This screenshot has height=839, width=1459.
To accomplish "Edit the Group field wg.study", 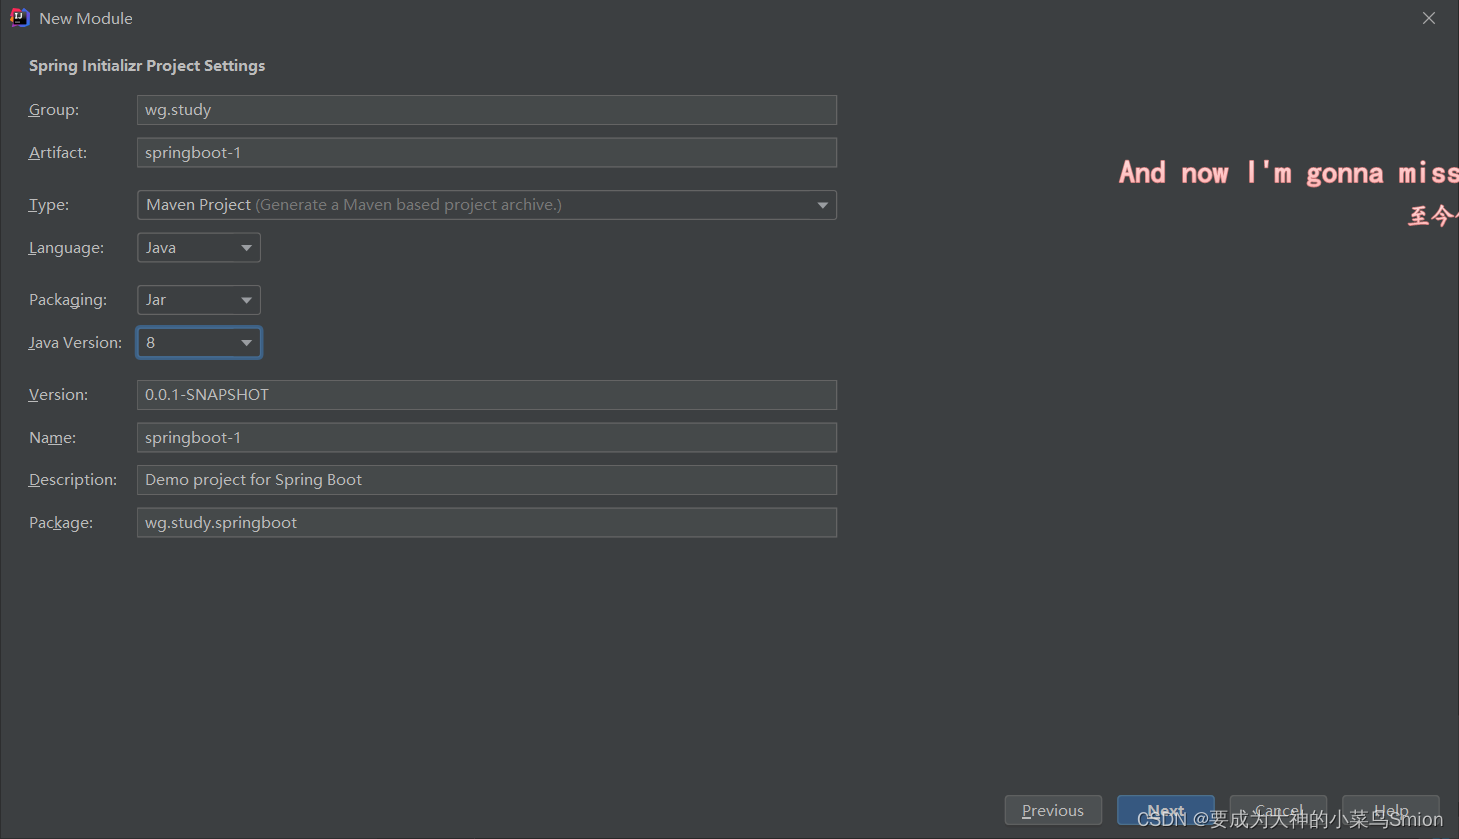I will pyautogui.click(x=487, y=110).
